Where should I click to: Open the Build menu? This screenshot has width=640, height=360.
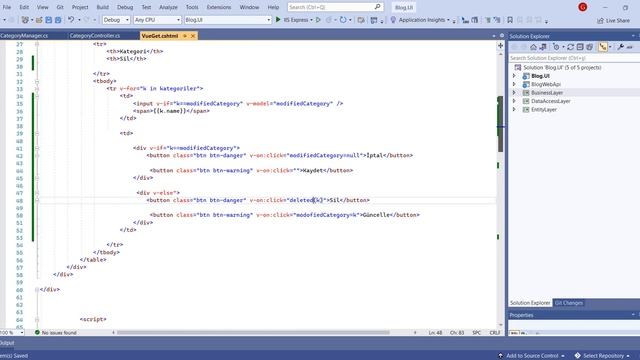tap(102, 7)
